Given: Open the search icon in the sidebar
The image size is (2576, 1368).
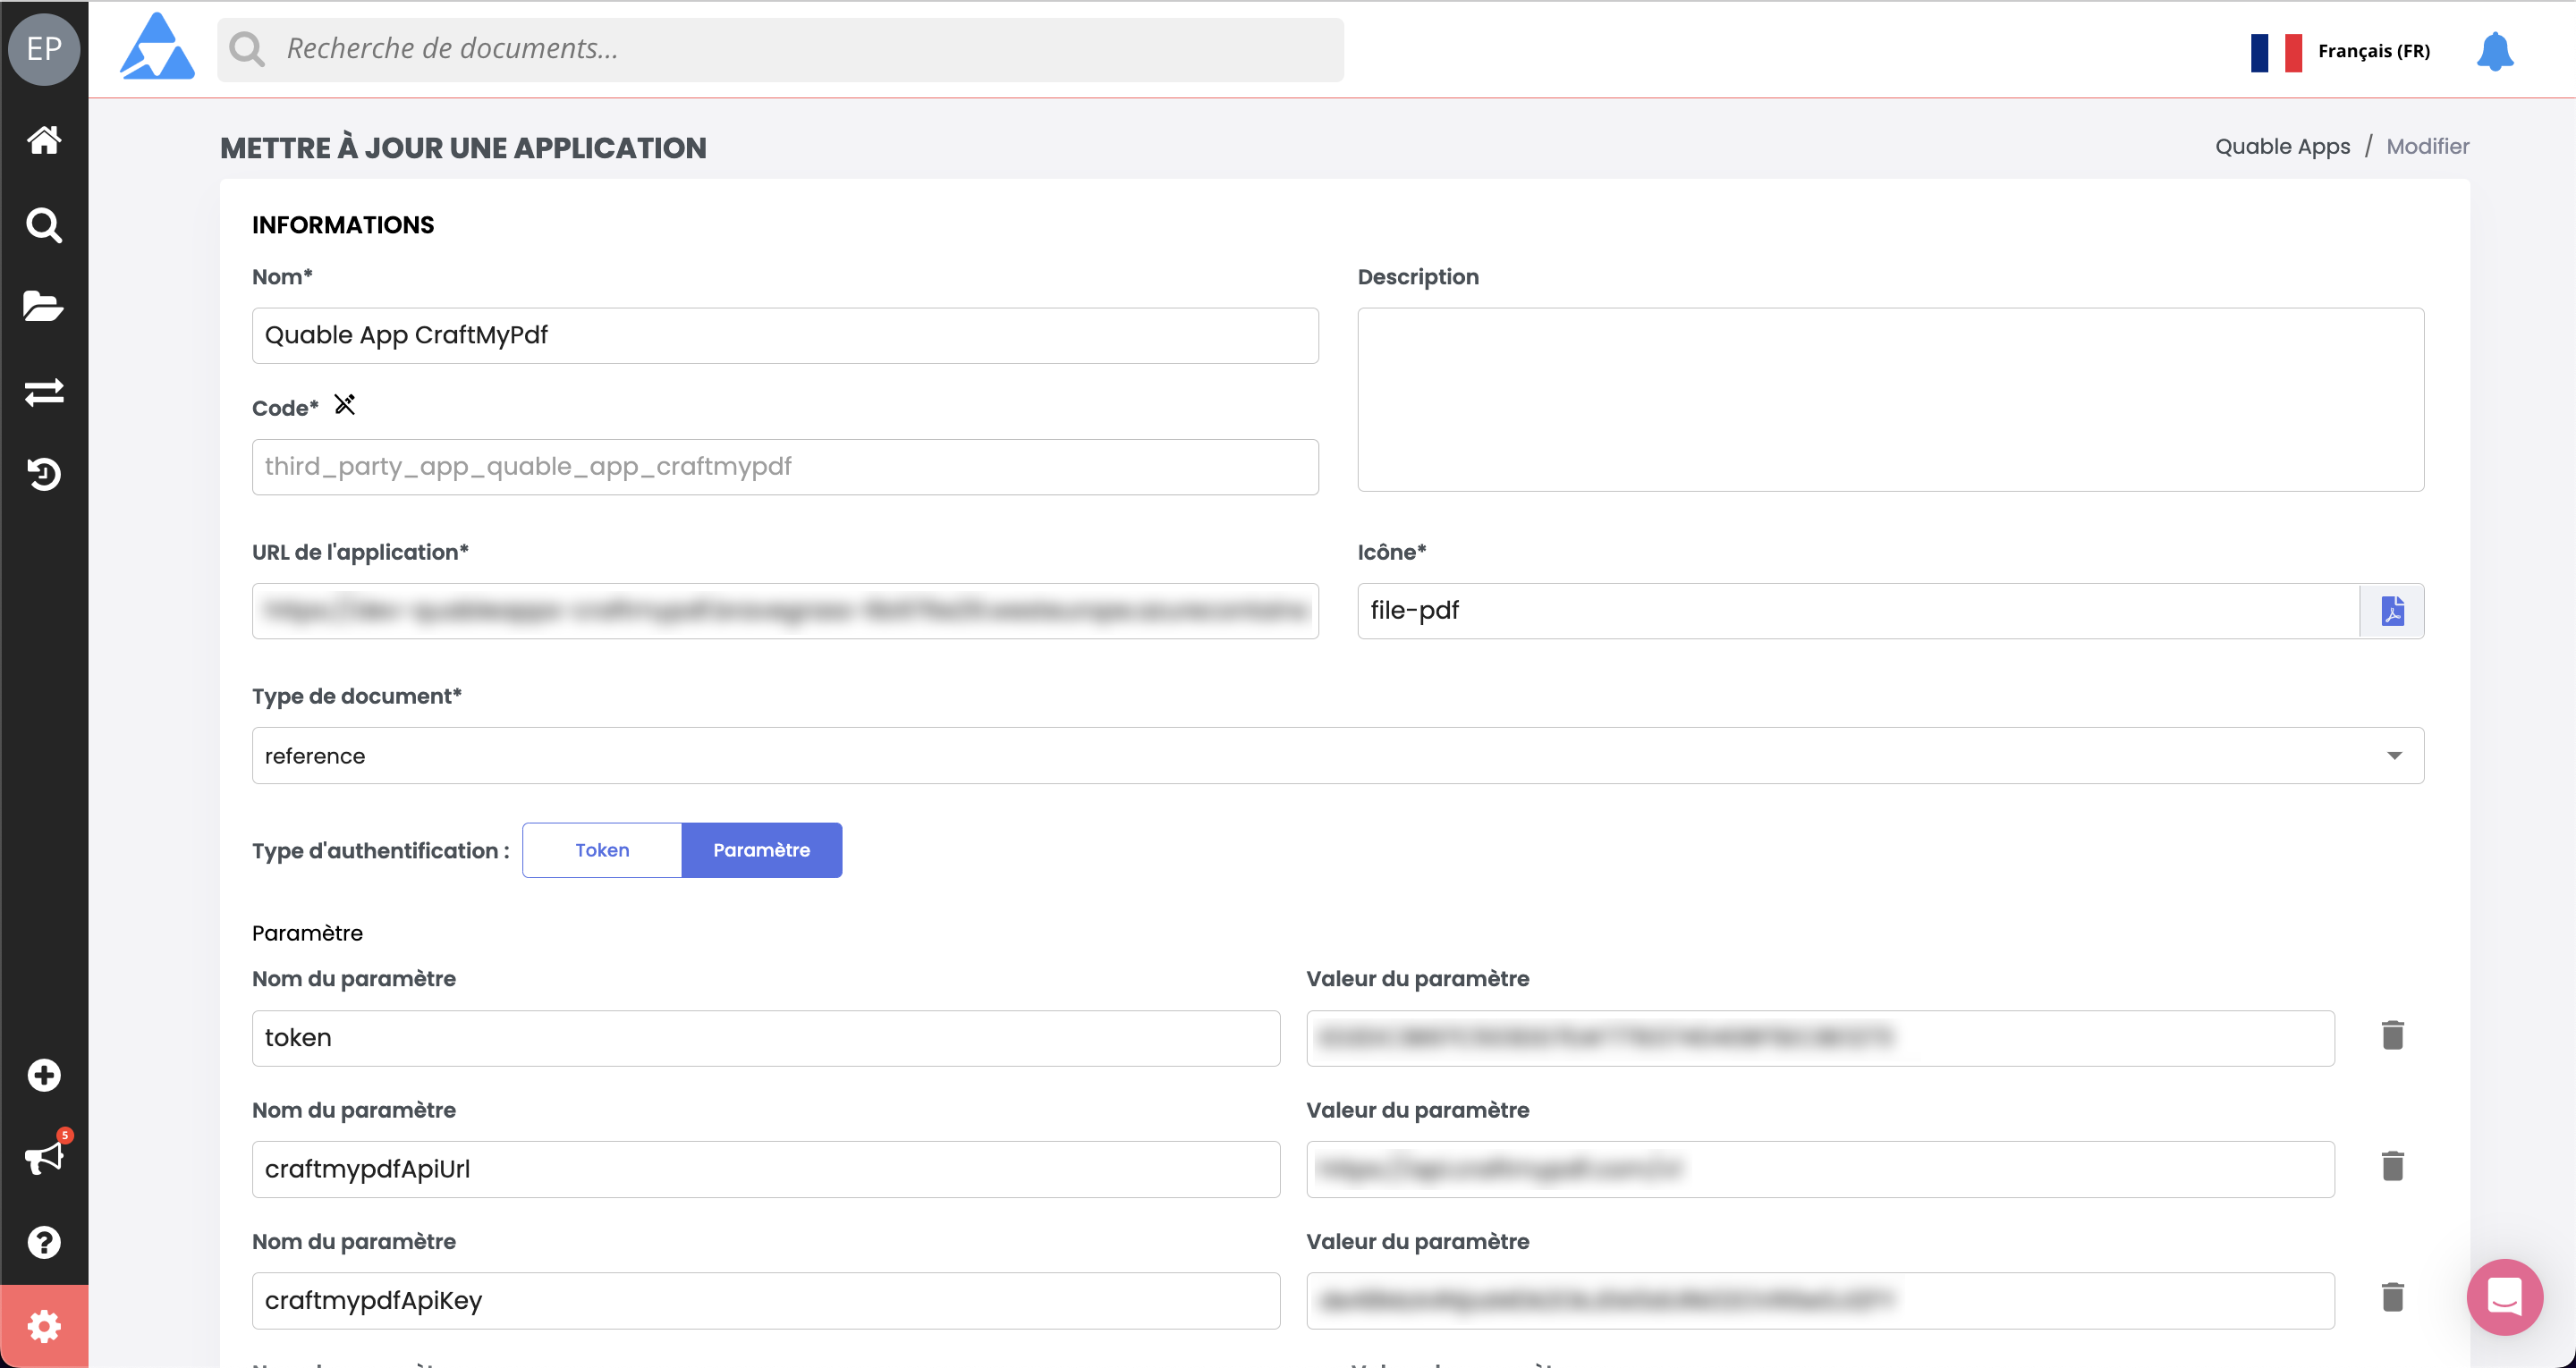Looking at the screenshot, I should pos(44,225).
